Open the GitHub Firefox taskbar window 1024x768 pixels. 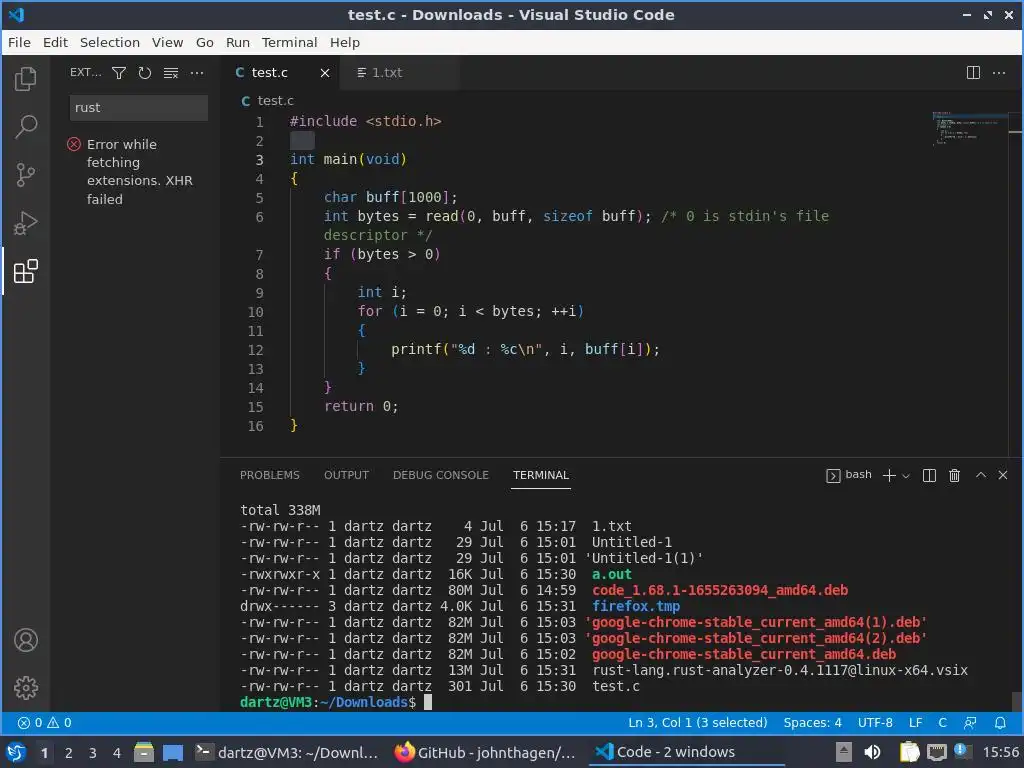486,752
